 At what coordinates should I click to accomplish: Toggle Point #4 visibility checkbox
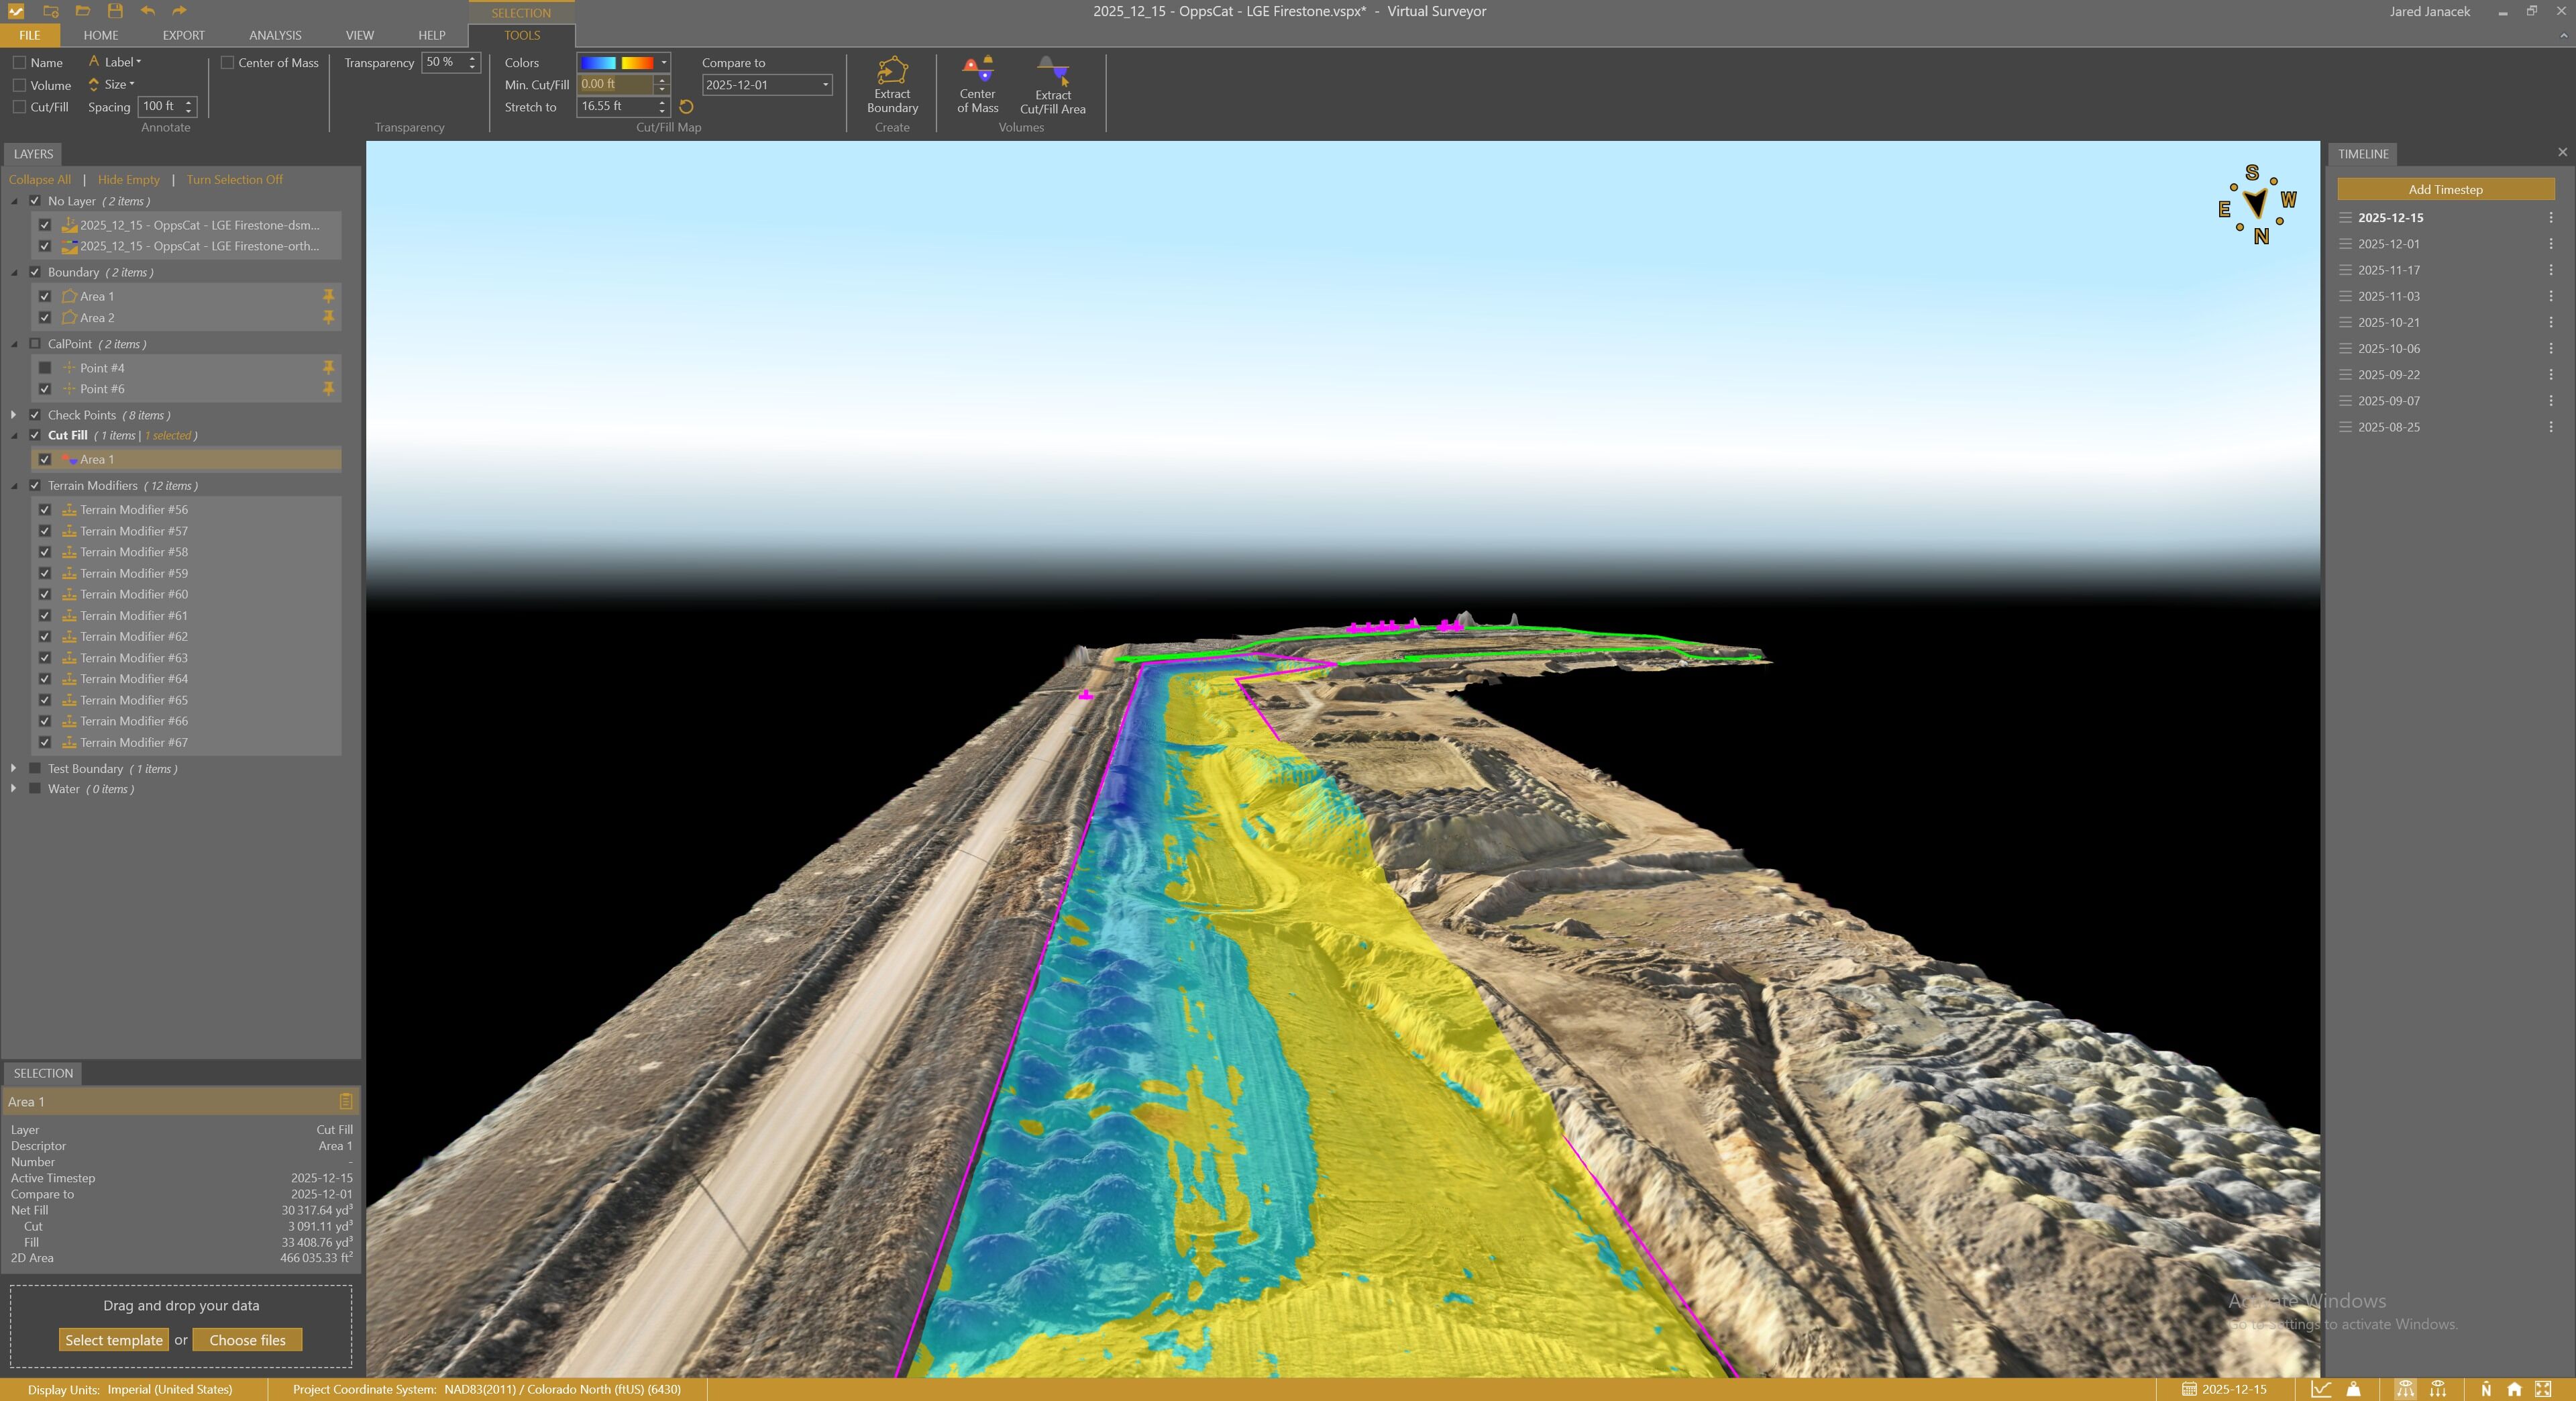(45, 368)
